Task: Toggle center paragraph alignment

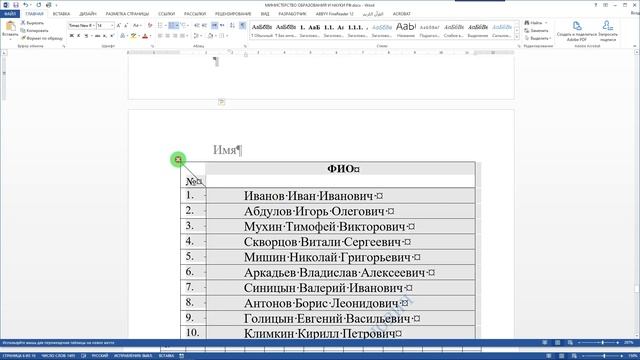Action: 167,36
